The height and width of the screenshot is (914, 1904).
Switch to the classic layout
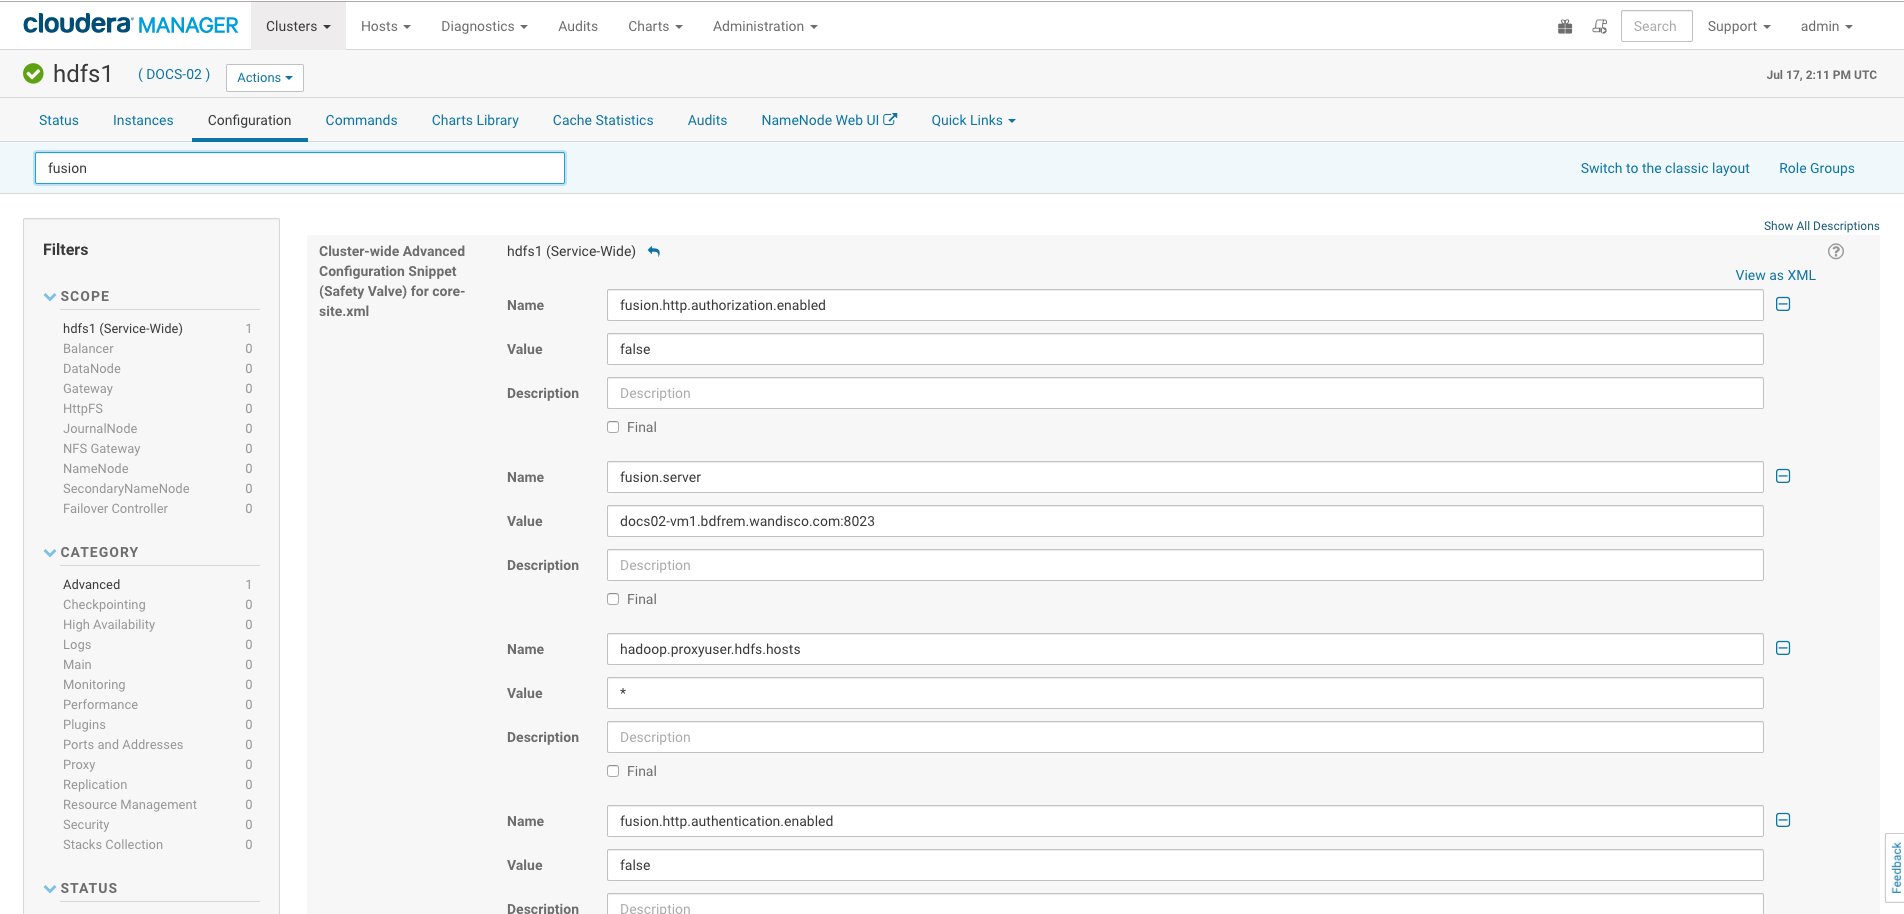(x=1664, y=168)
